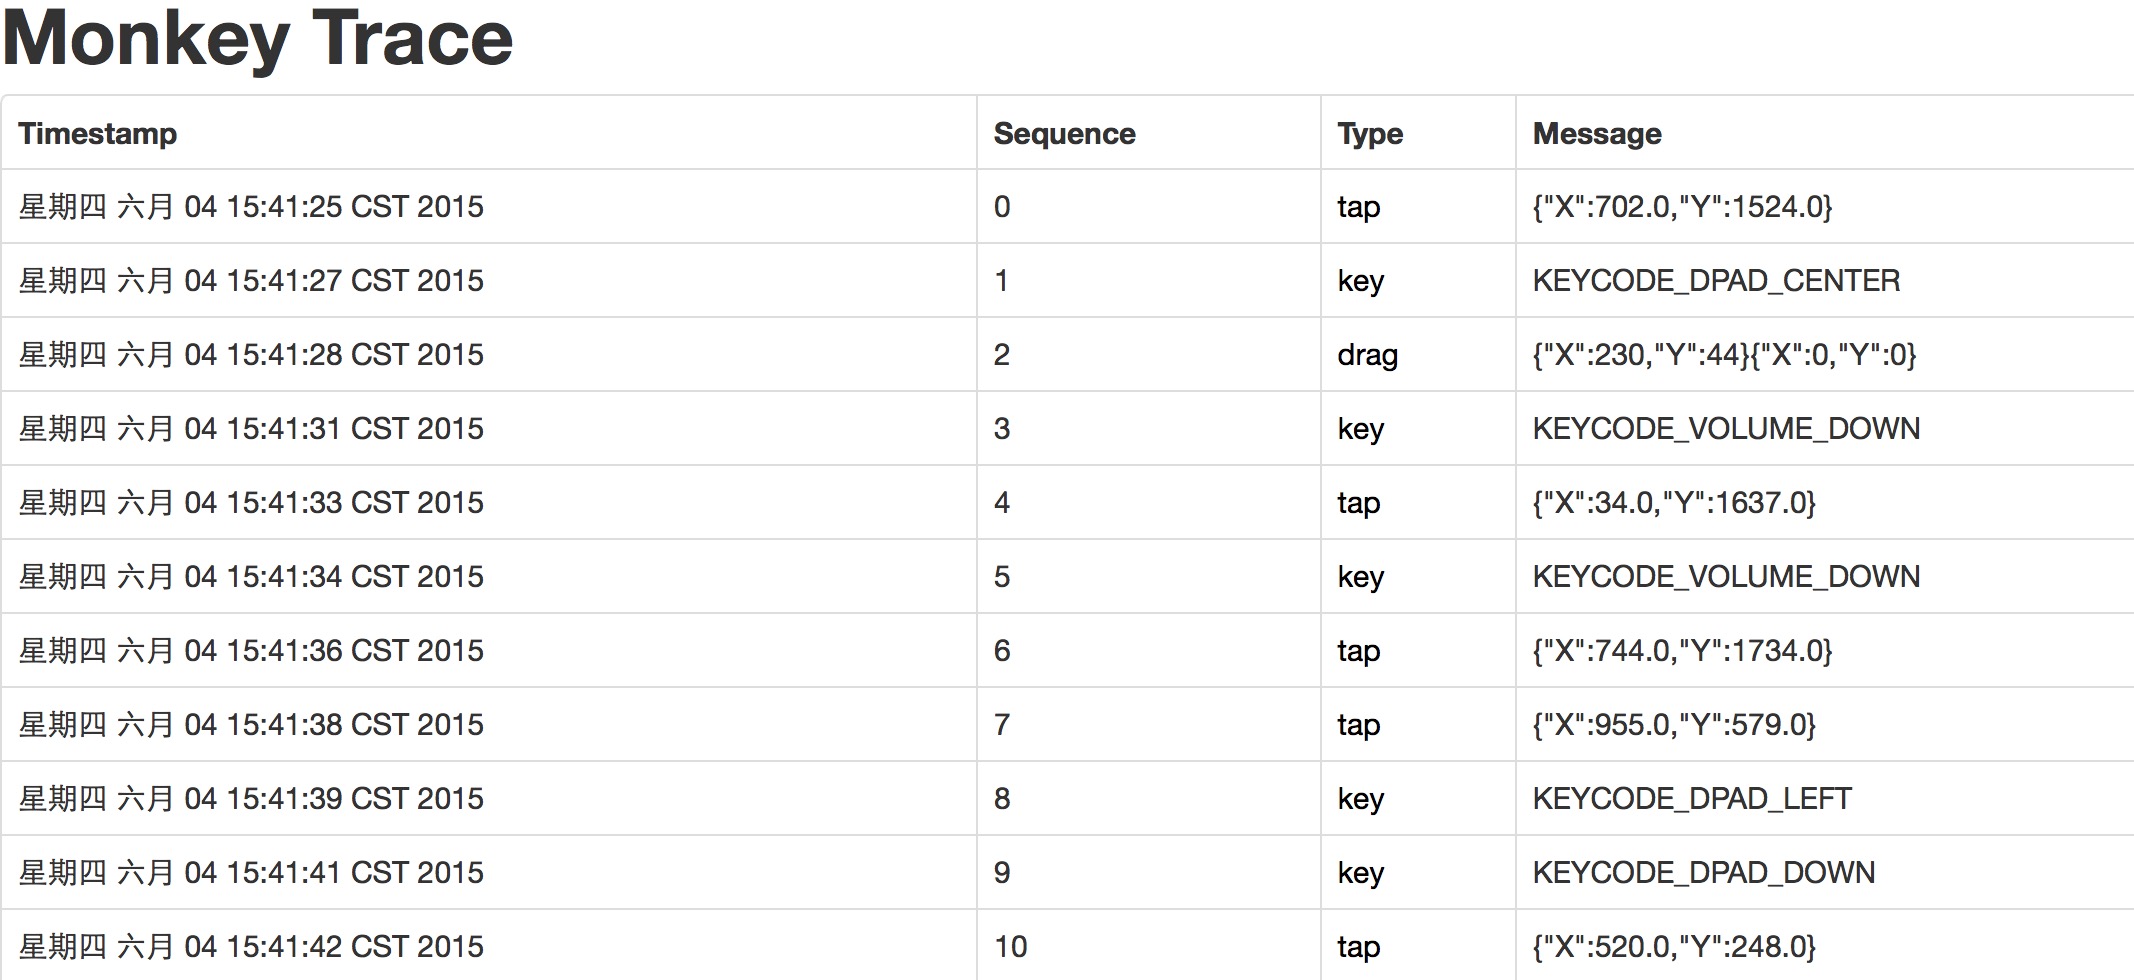The image size is (2134, 980).
Task: Click the tap message with X 744.0
Action: click(1682, 651)
